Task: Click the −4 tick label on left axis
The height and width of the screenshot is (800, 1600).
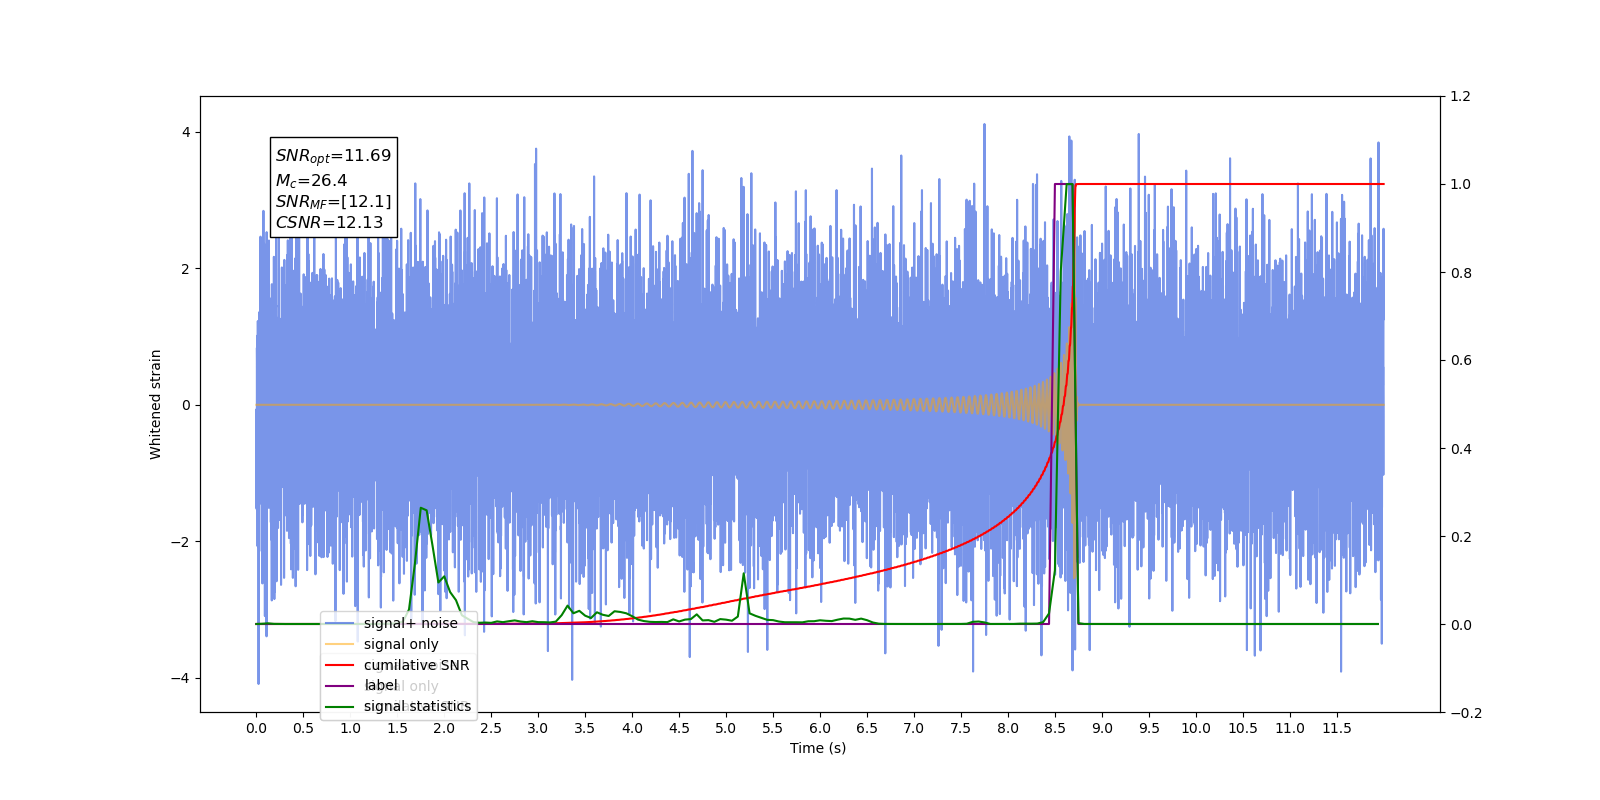Action: [180, 678]
